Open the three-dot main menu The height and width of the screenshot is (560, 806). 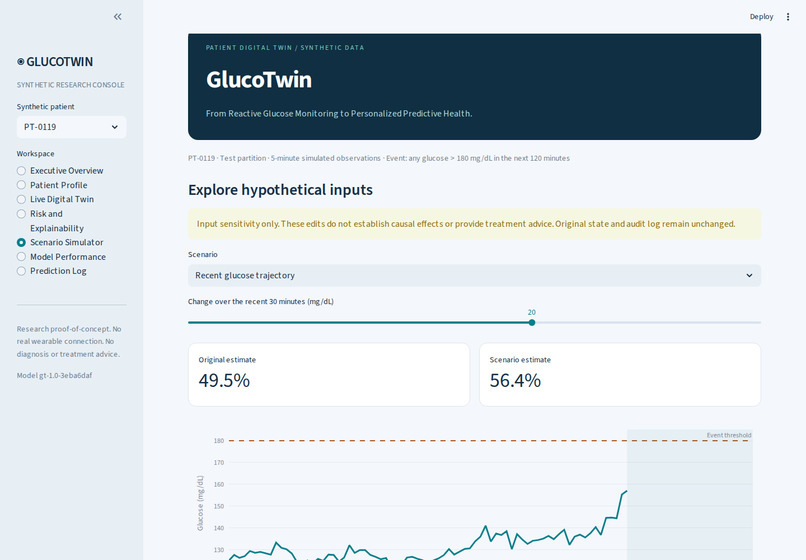787,16
